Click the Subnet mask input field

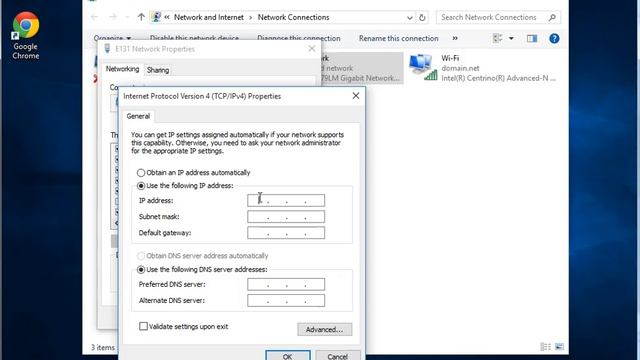286,217
